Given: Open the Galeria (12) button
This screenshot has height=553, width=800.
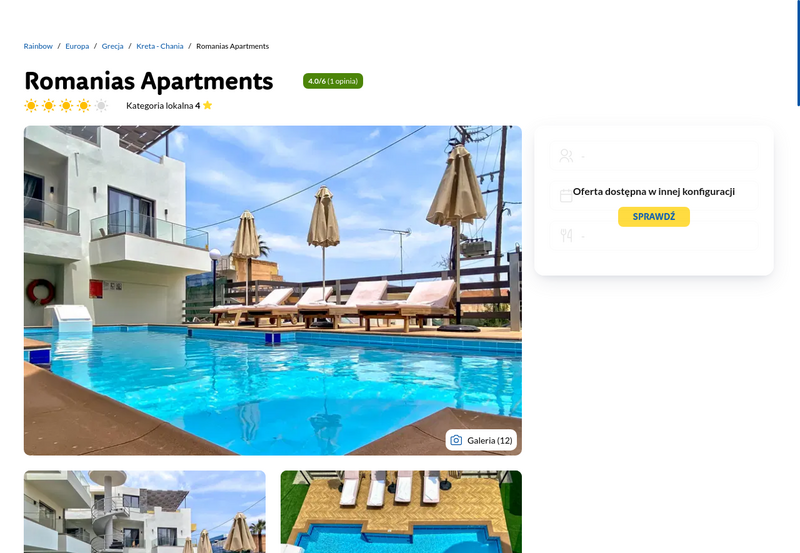Looking at the screenshot, I should click(x=481, y=440).
